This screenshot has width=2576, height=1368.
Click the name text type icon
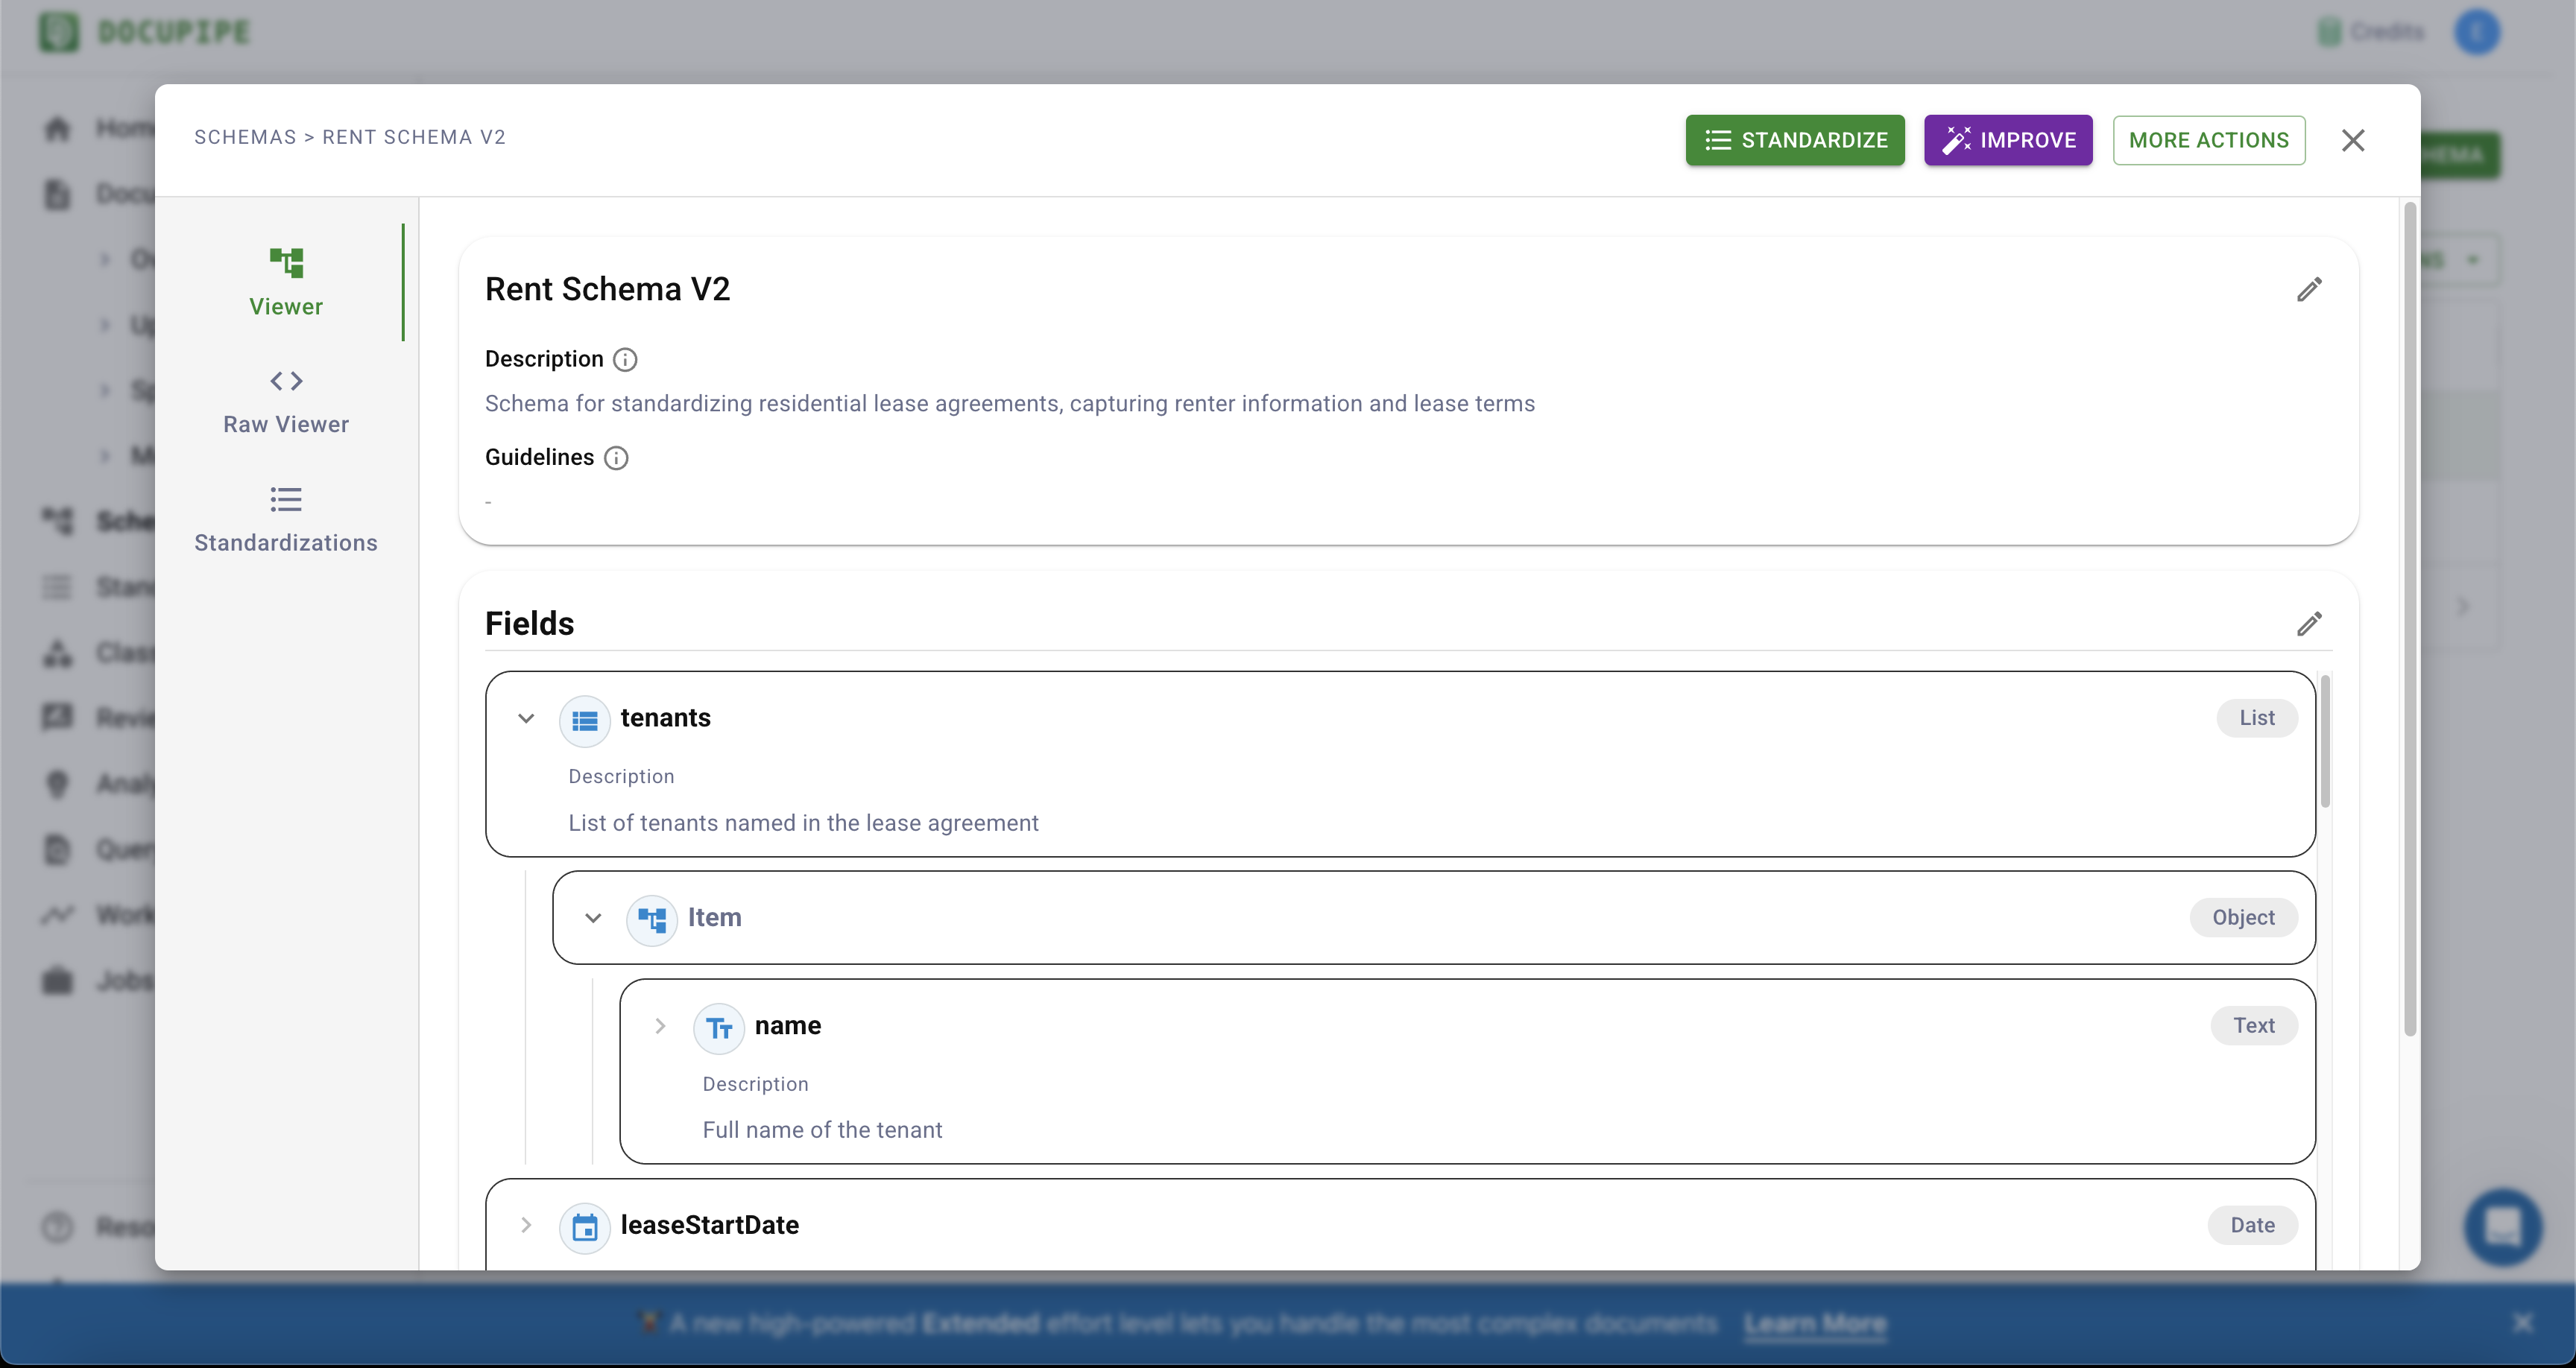click(x=719, y=1027)
